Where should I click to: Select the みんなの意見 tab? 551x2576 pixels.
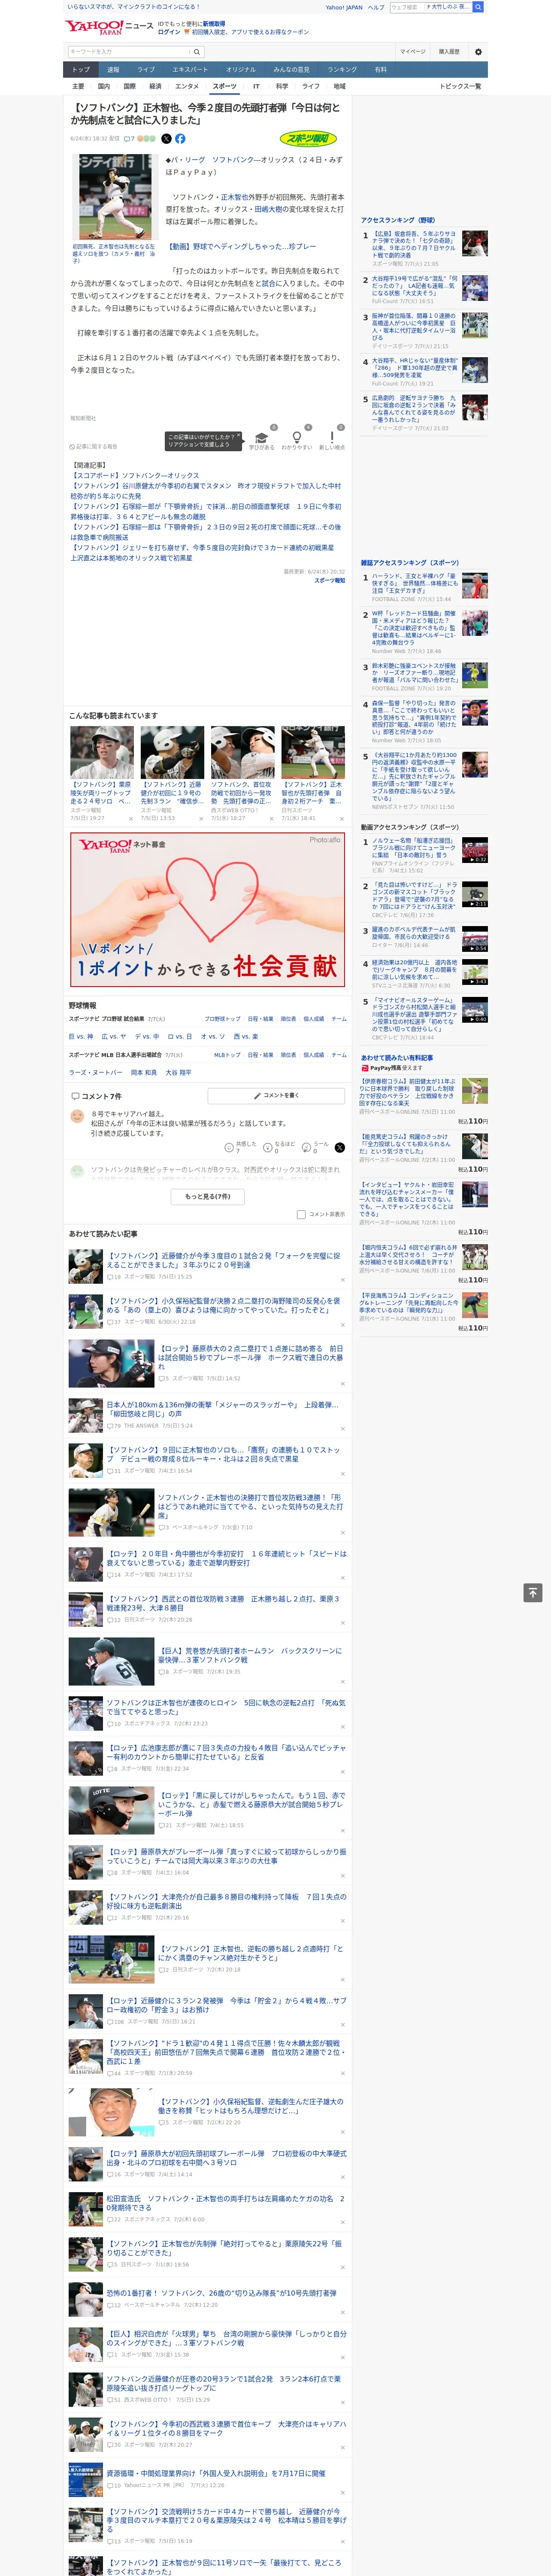(x=291, y=70)
